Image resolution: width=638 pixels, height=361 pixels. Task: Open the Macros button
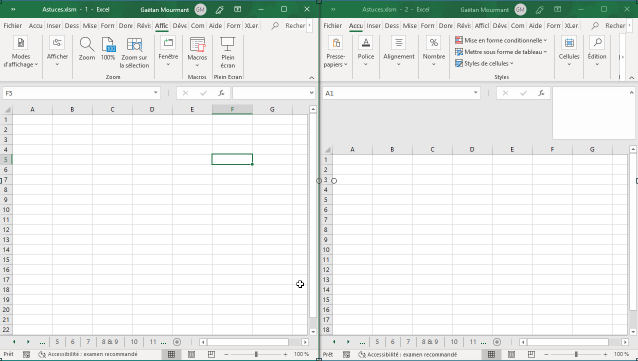(x=197, y=52)
